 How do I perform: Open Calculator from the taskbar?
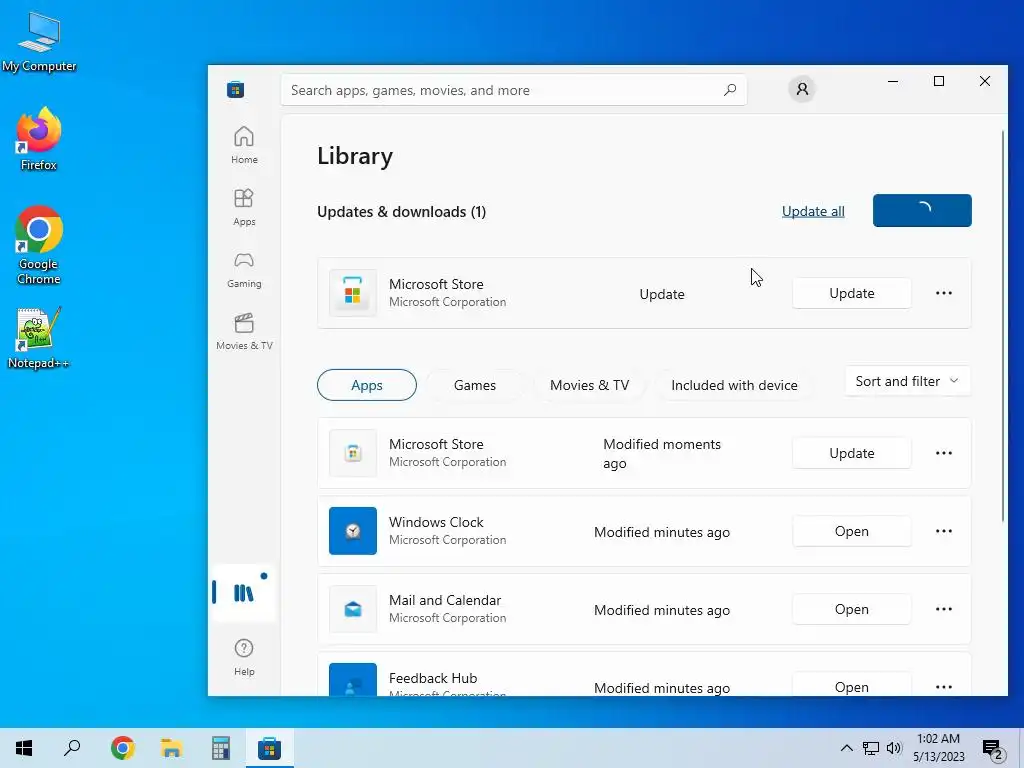221,748
